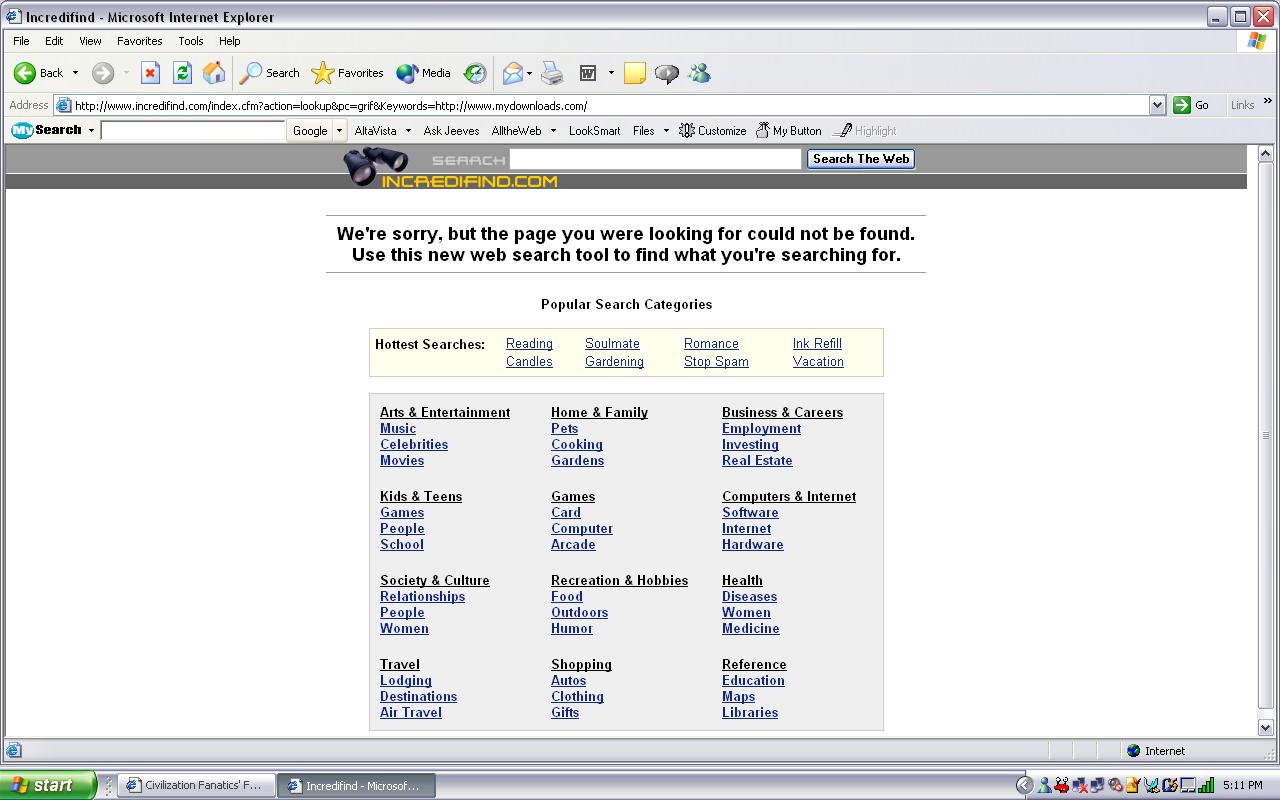The height and width of the screenshot is (800, 1280).
Task: Open the Celebrities link
Action: coord(414,445)
